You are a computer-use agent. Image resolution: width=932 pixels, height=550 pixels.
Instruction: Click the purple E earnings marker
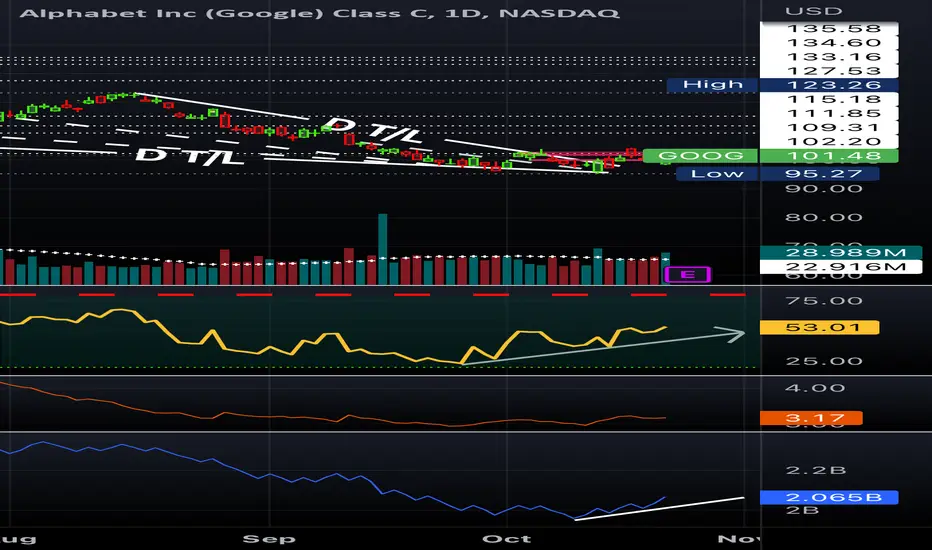[687, 275]
